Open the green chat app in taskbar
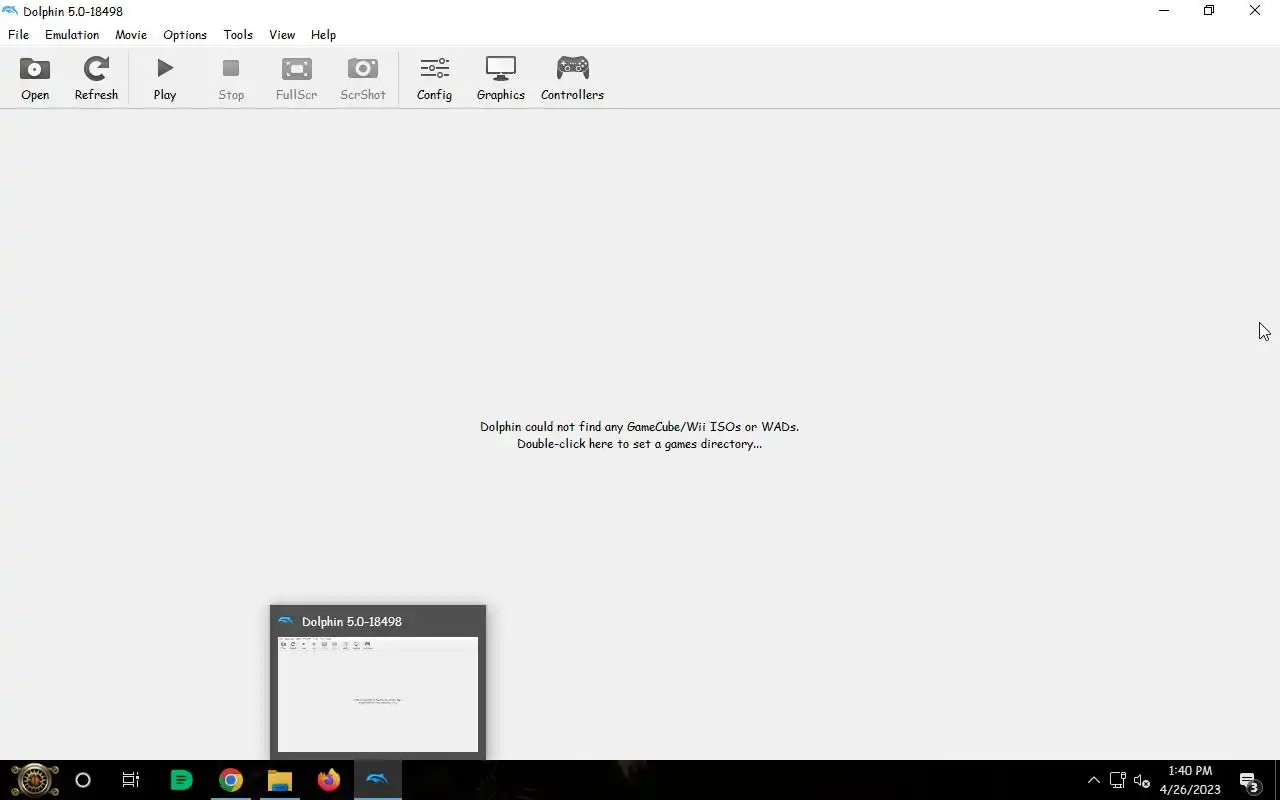 point(181,780)
